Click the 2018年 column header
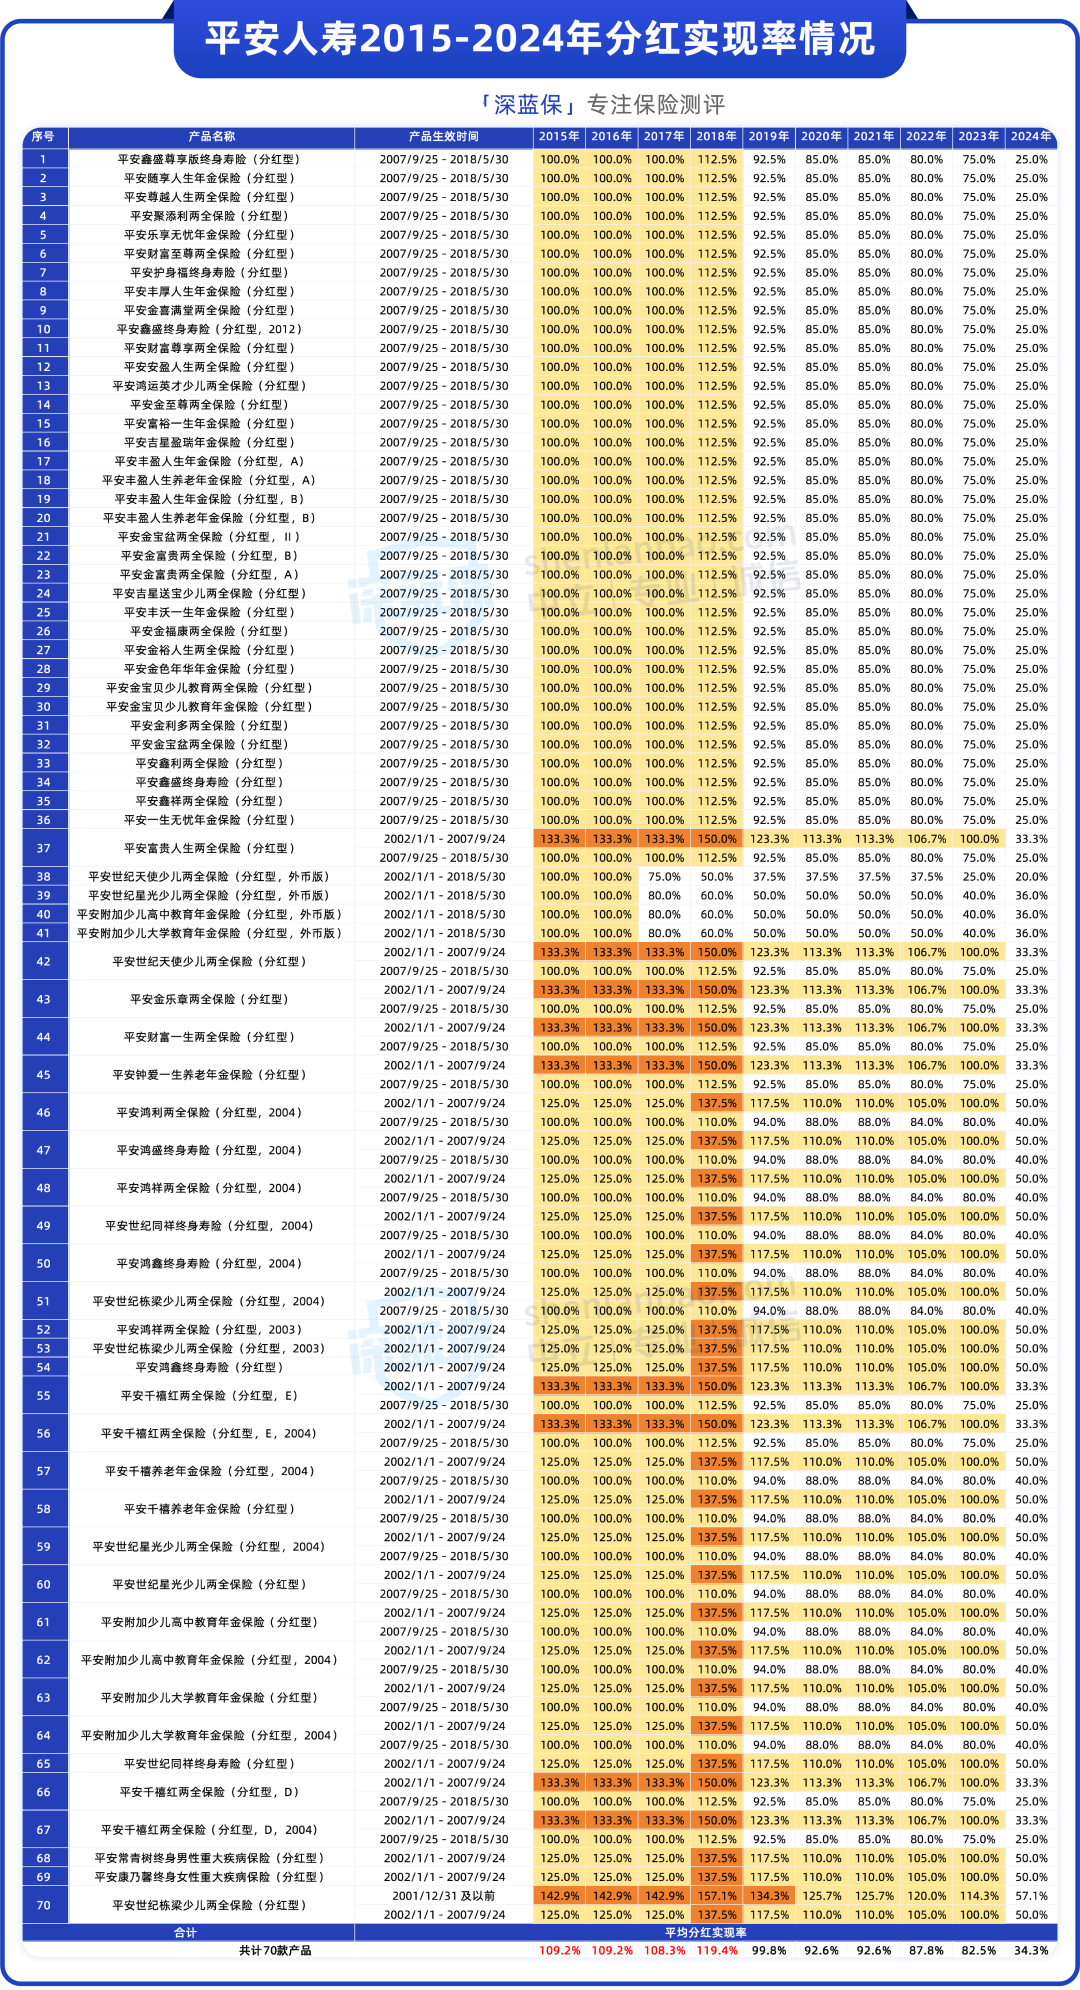Image resolution: width=1080 pixels, height=1990 pixels. coord(717,137)
